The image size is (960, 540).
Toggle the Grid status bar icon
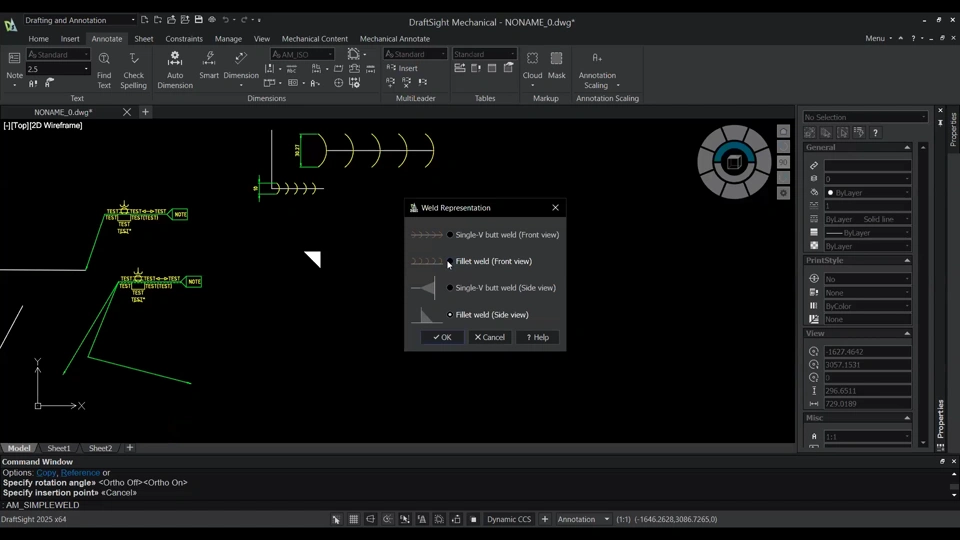tap(353, 519)
